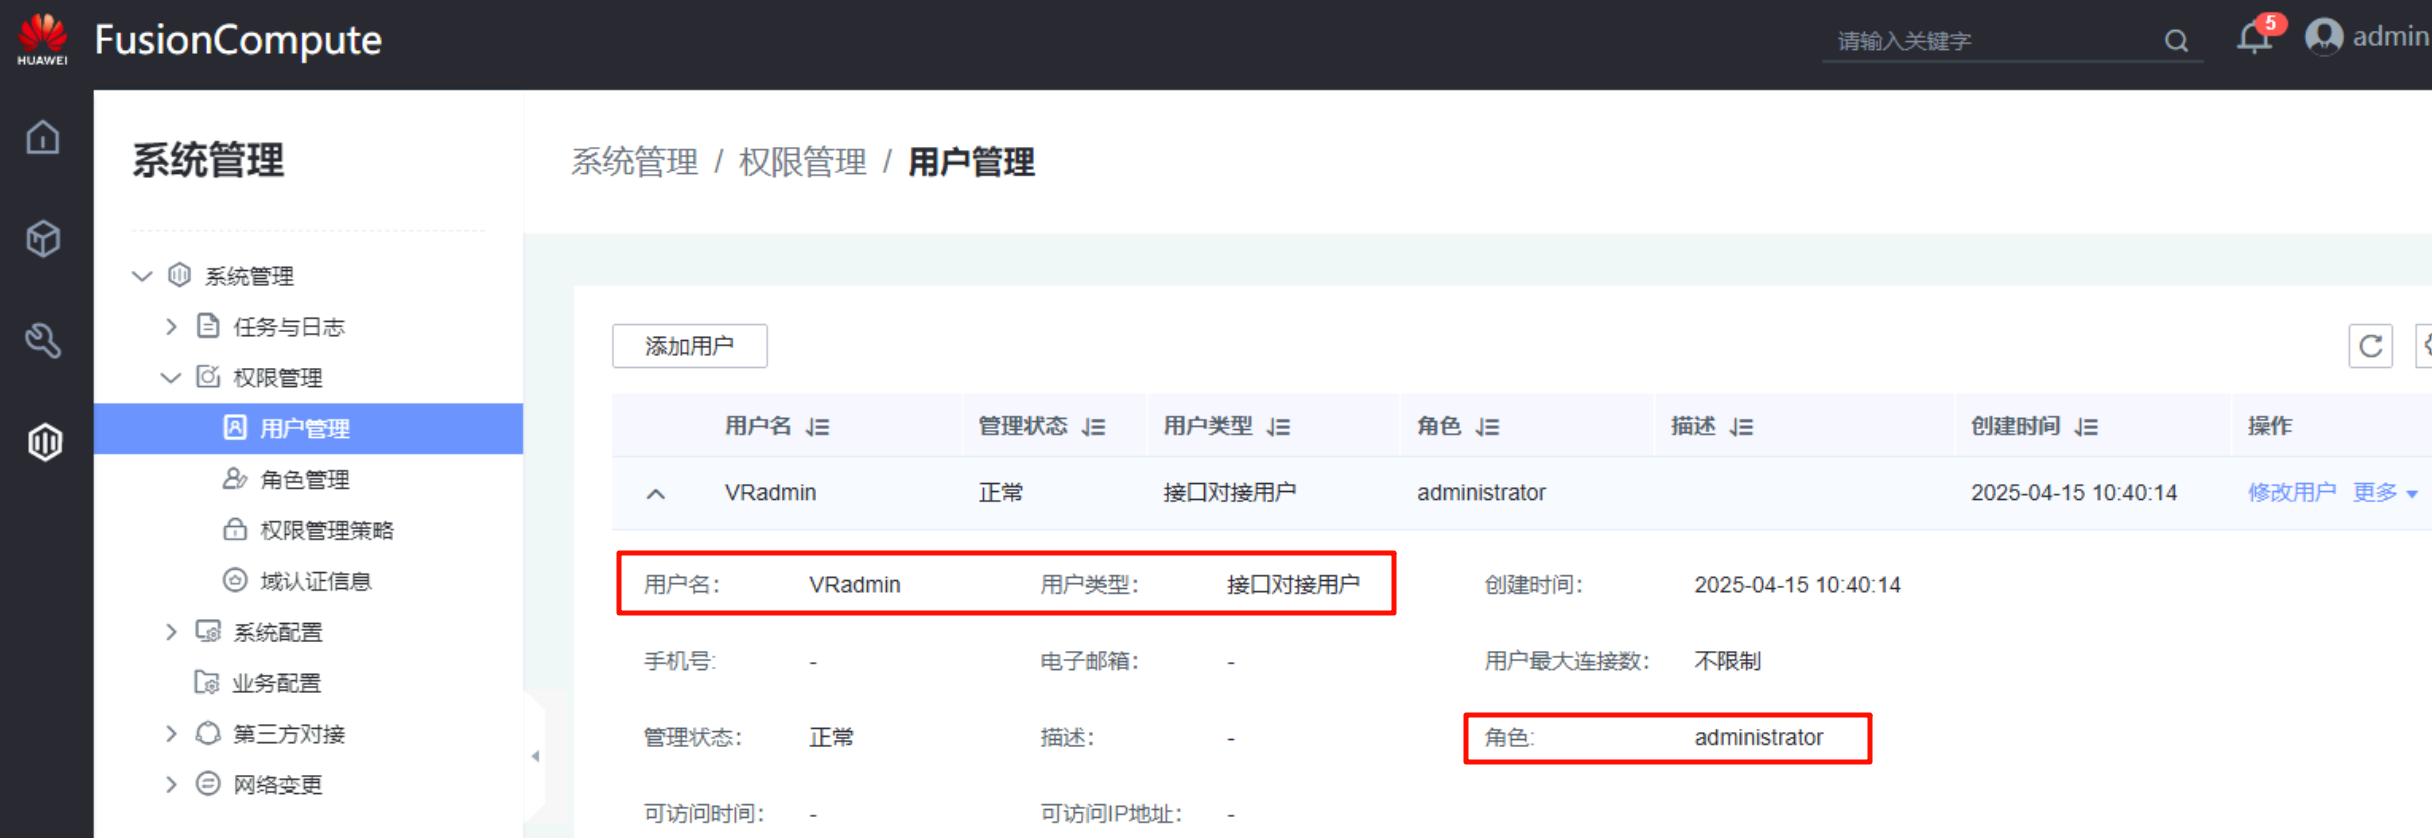Click the search magnifier icon
2432x838 pixels.
pos(2176,41)
